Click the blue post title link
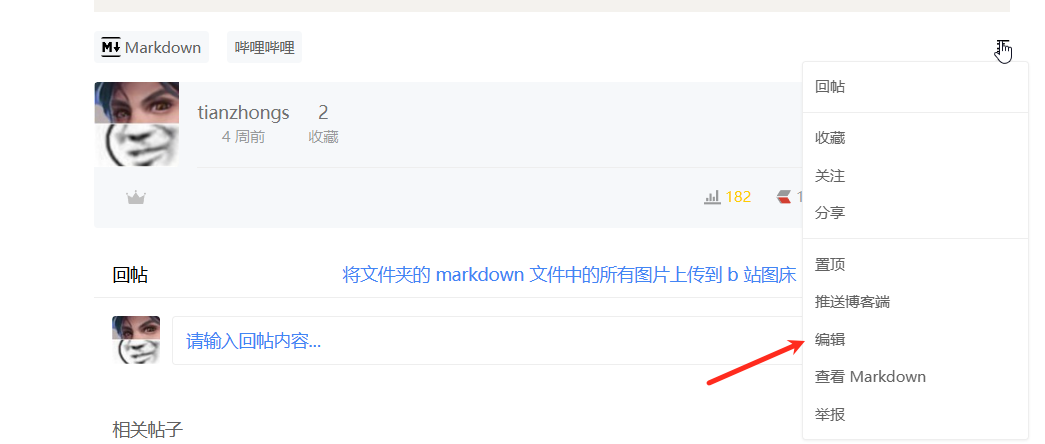1045x444 pixels. 569,275
